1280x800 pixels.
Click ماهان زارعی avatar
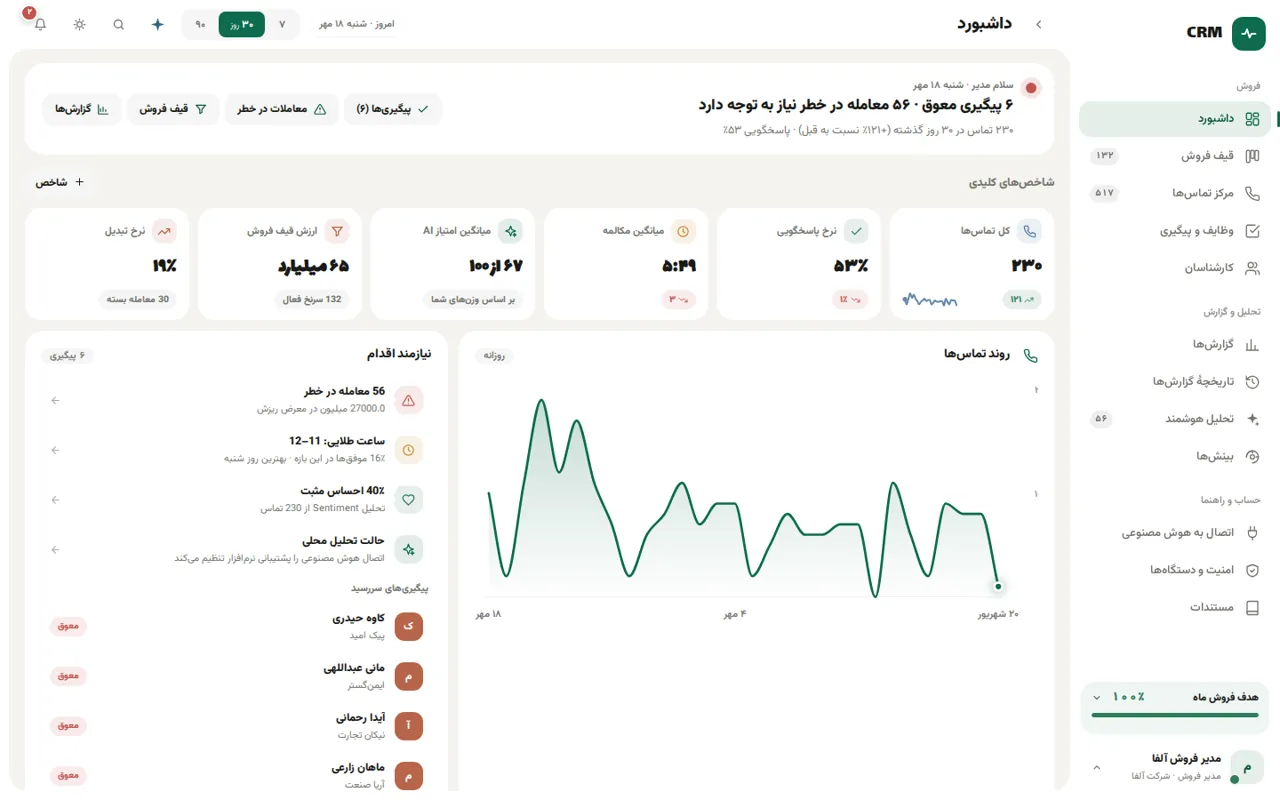(x=409, y=775)
